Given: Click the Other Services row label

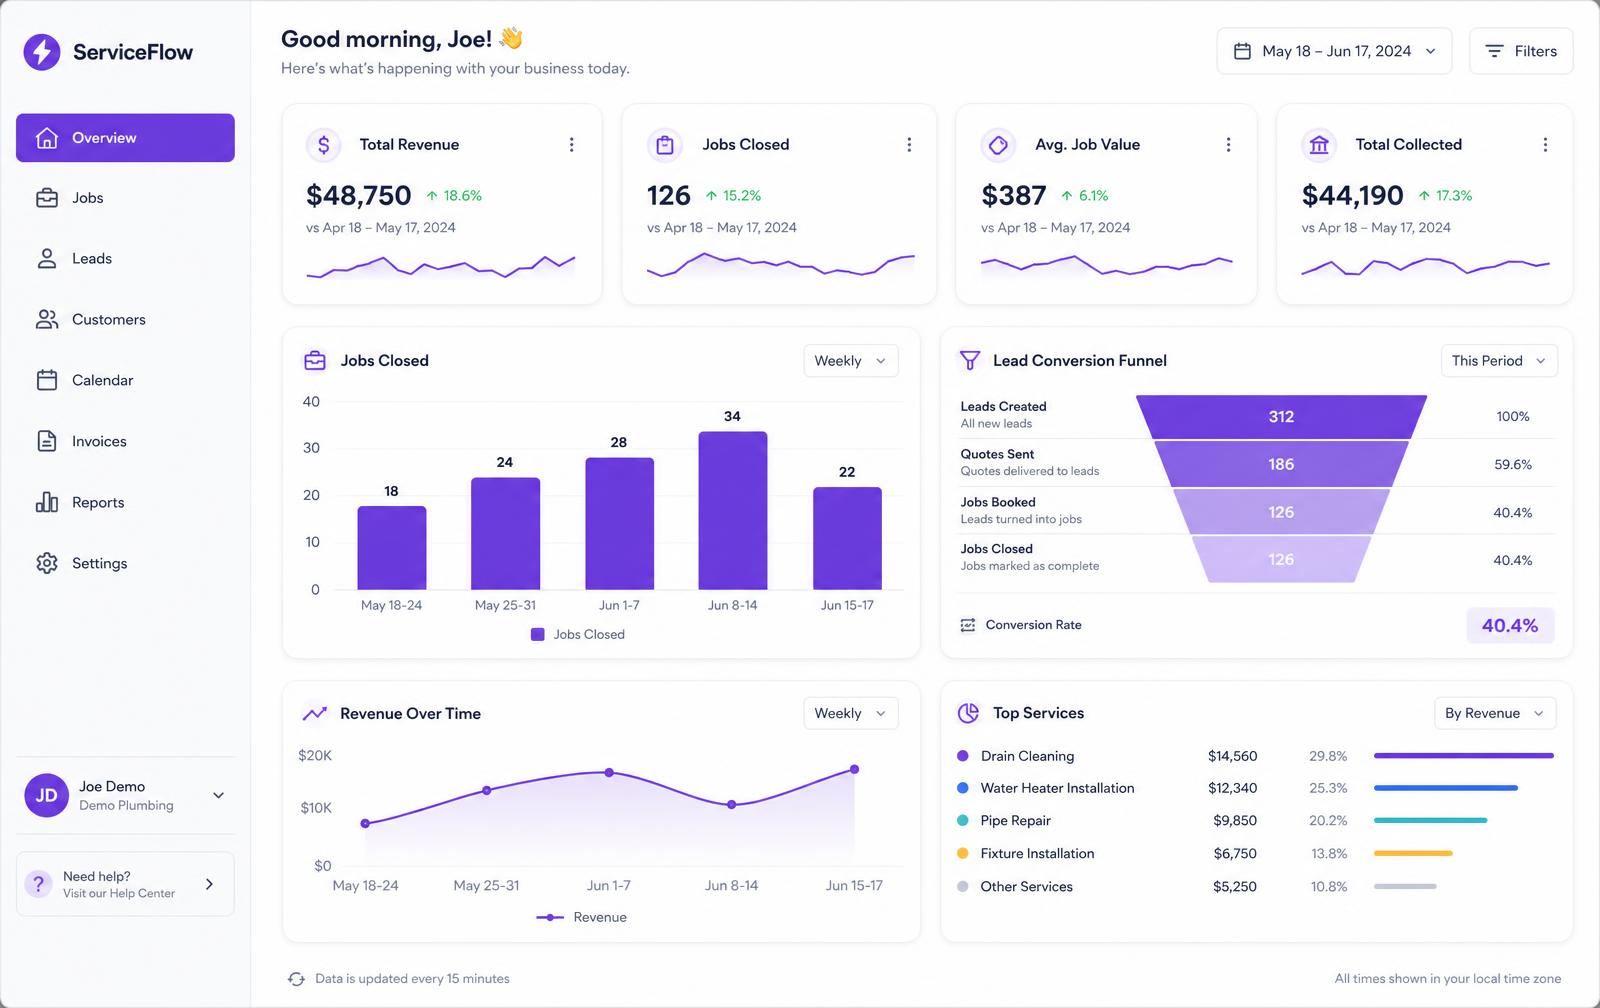Looking at the screenshot, I should pyautogui.click(x=1026, y=887).
